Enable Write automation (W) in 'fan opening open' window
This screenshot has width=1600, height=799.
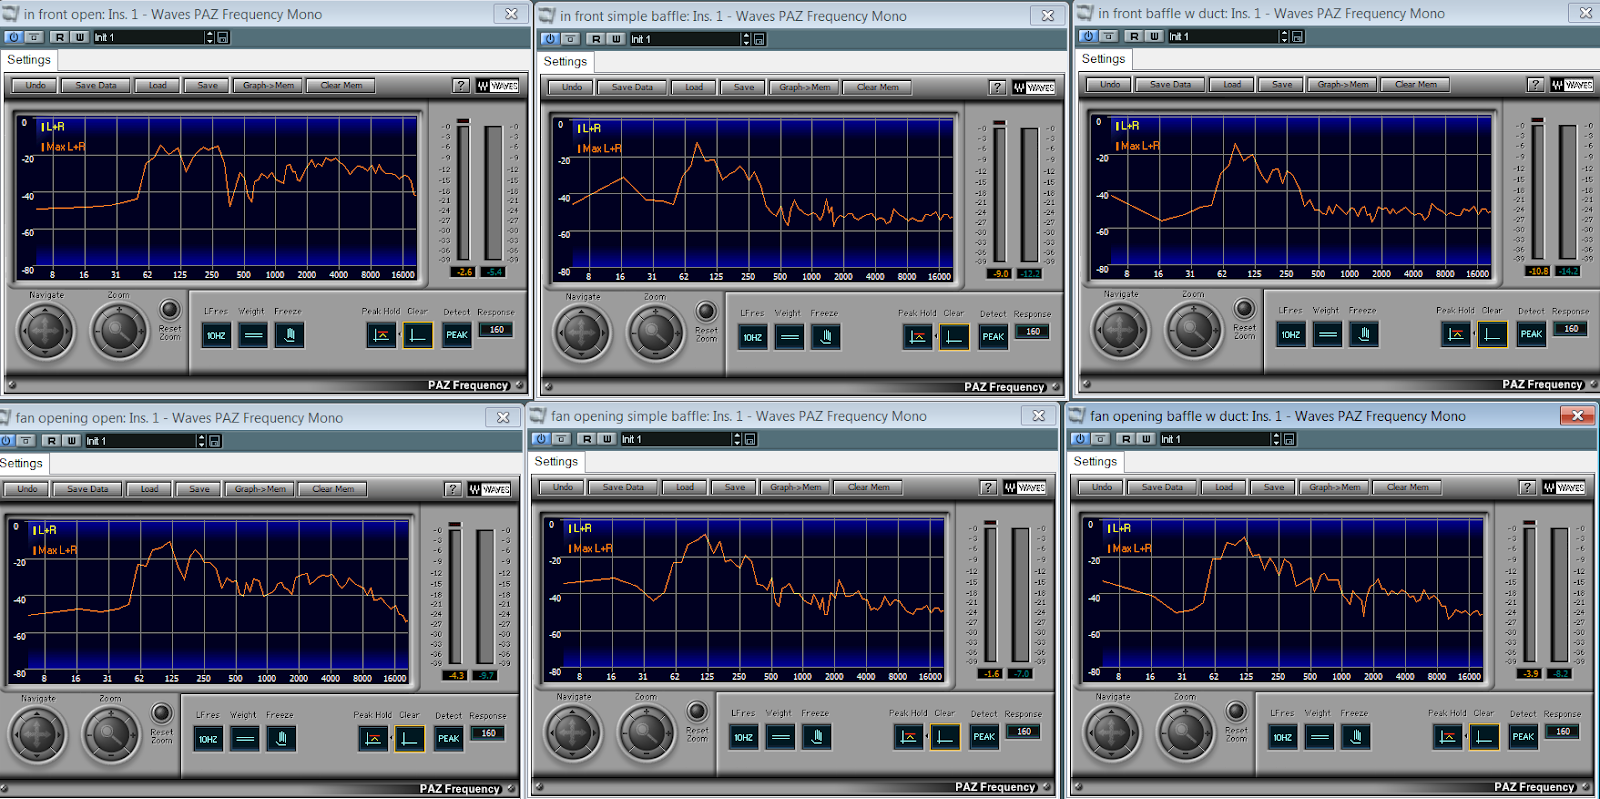coord(72,441)
